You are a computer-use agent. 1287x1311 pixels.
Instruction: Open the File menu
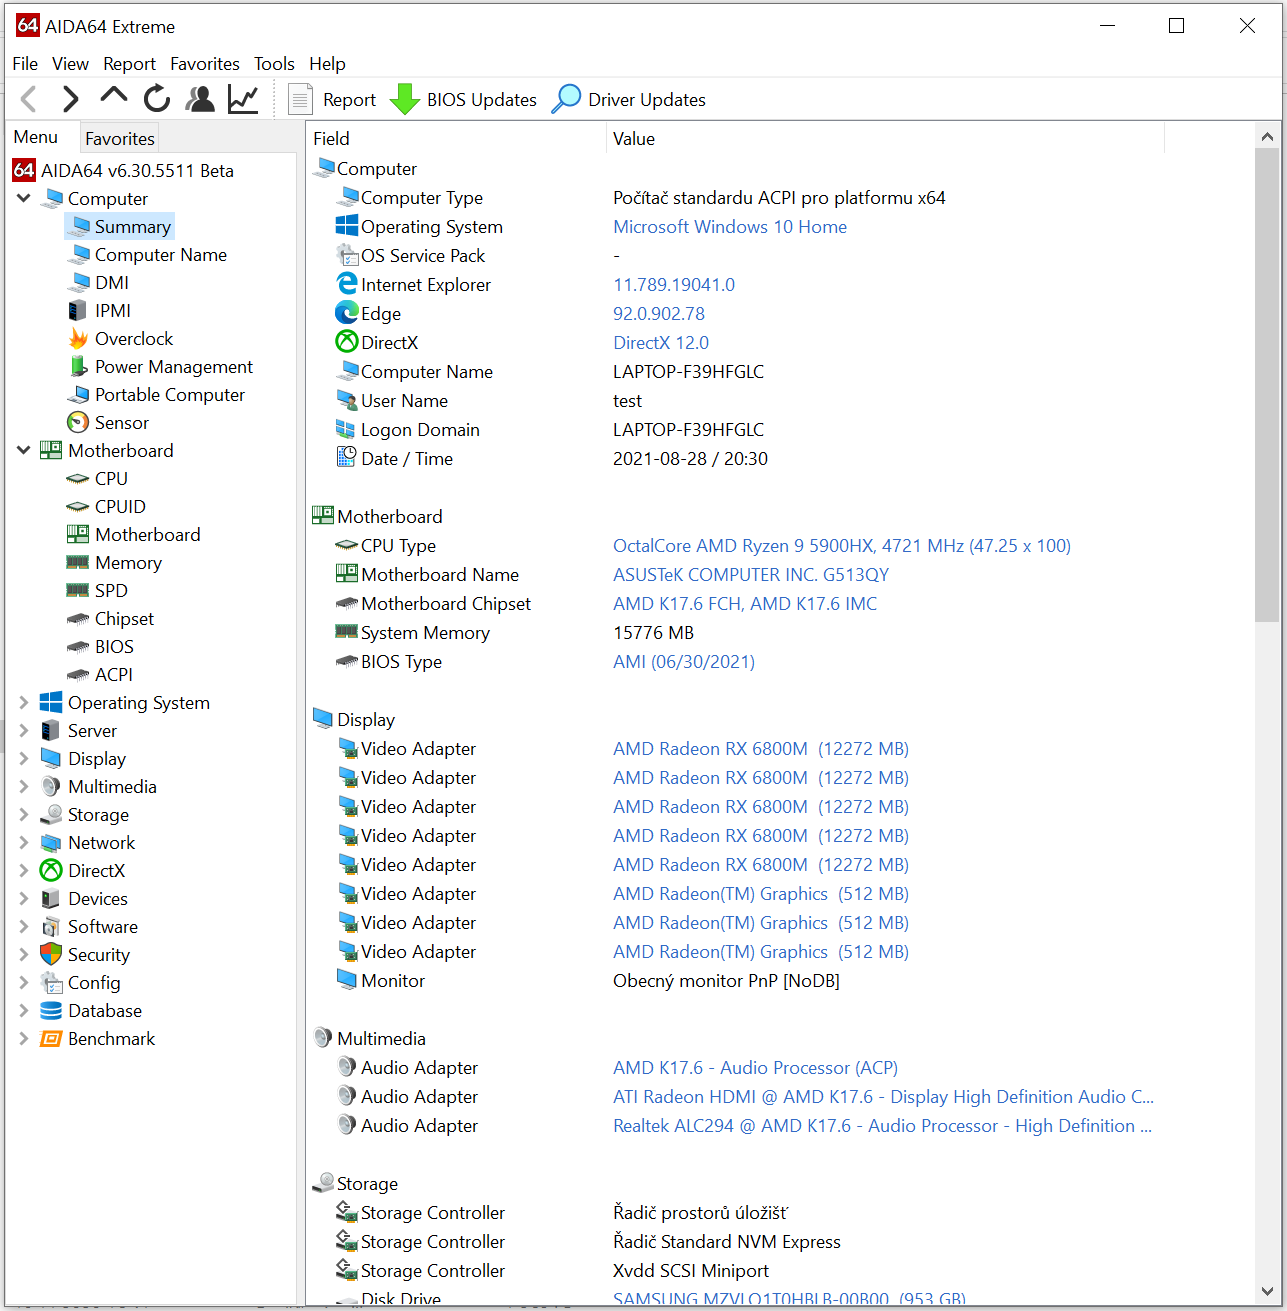[25, 64]
